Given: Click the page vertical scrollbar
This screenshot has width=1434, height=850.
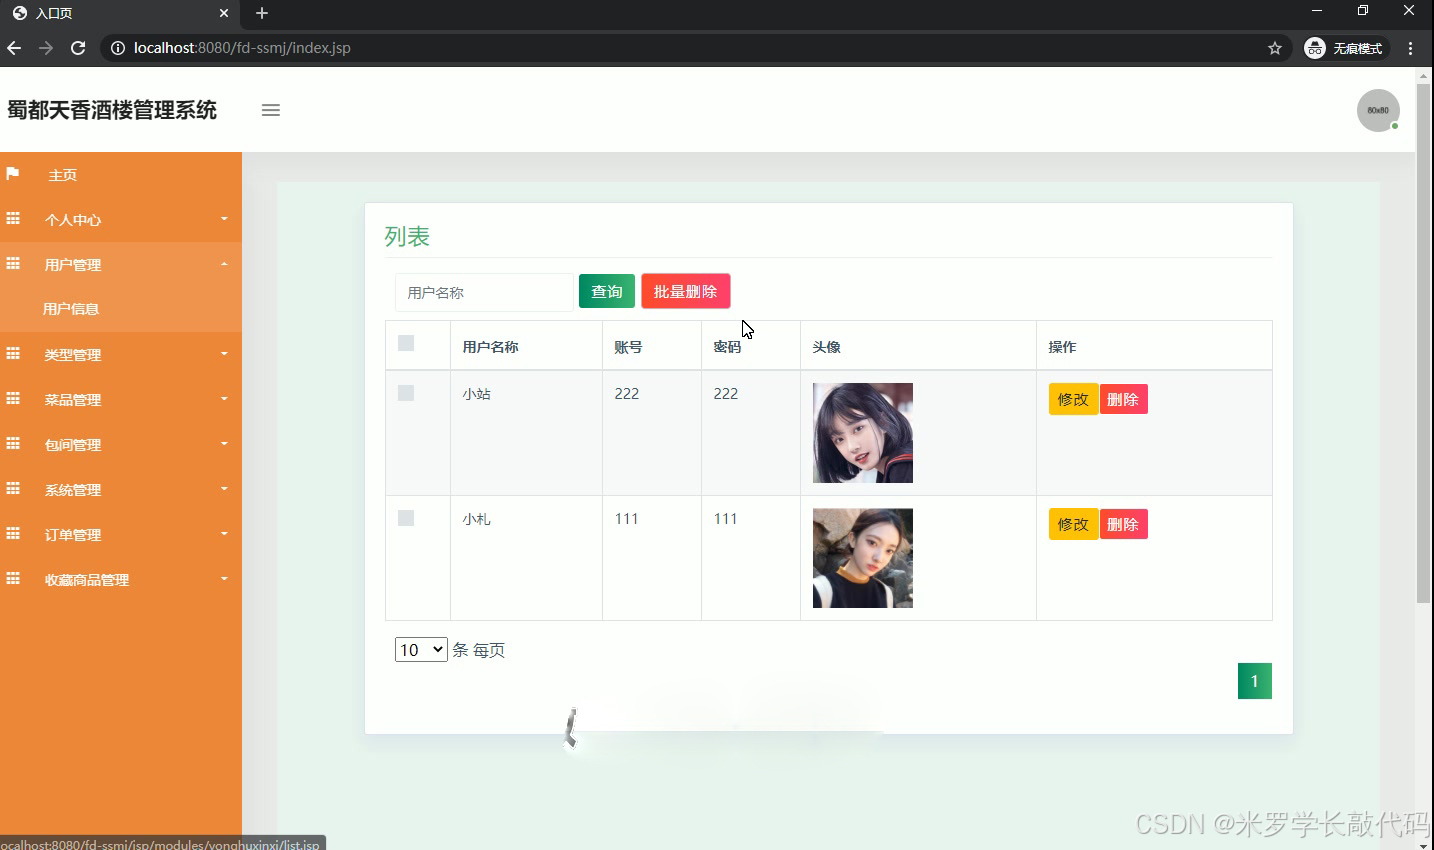Looking at the screenshot, I should point(1424,343).
